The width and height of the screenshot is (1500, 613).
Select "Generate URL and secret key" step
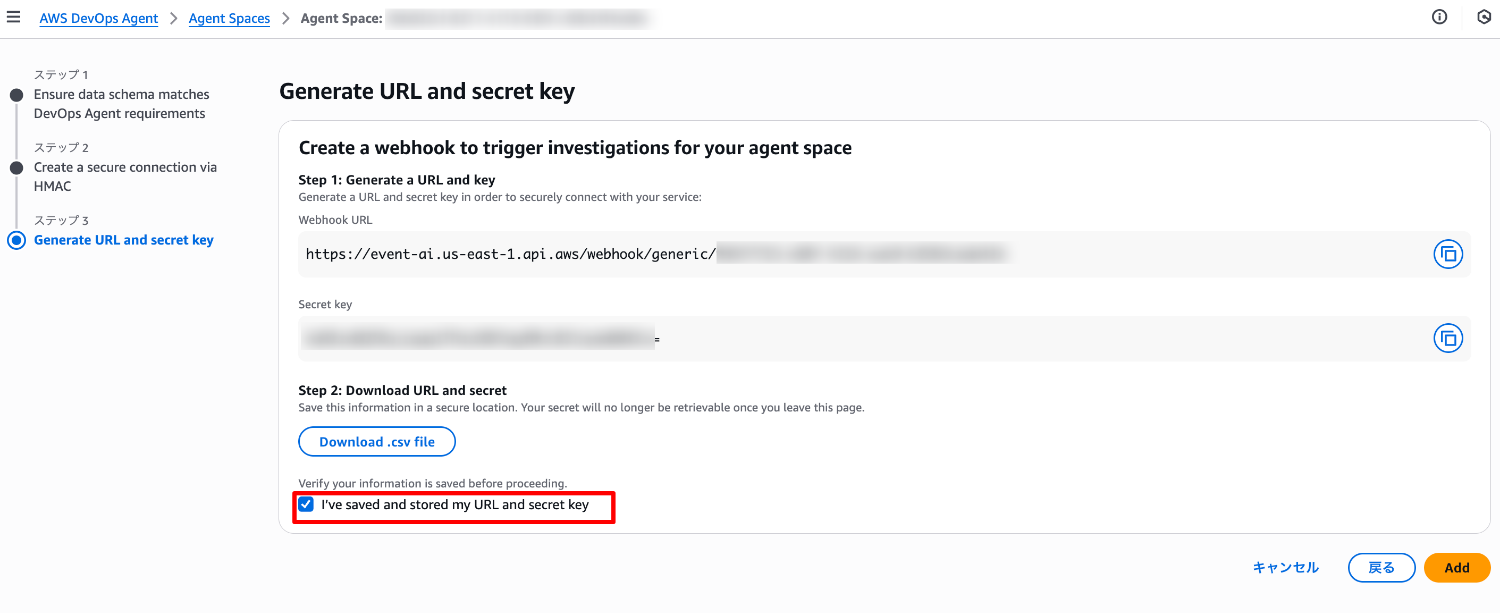124,240
